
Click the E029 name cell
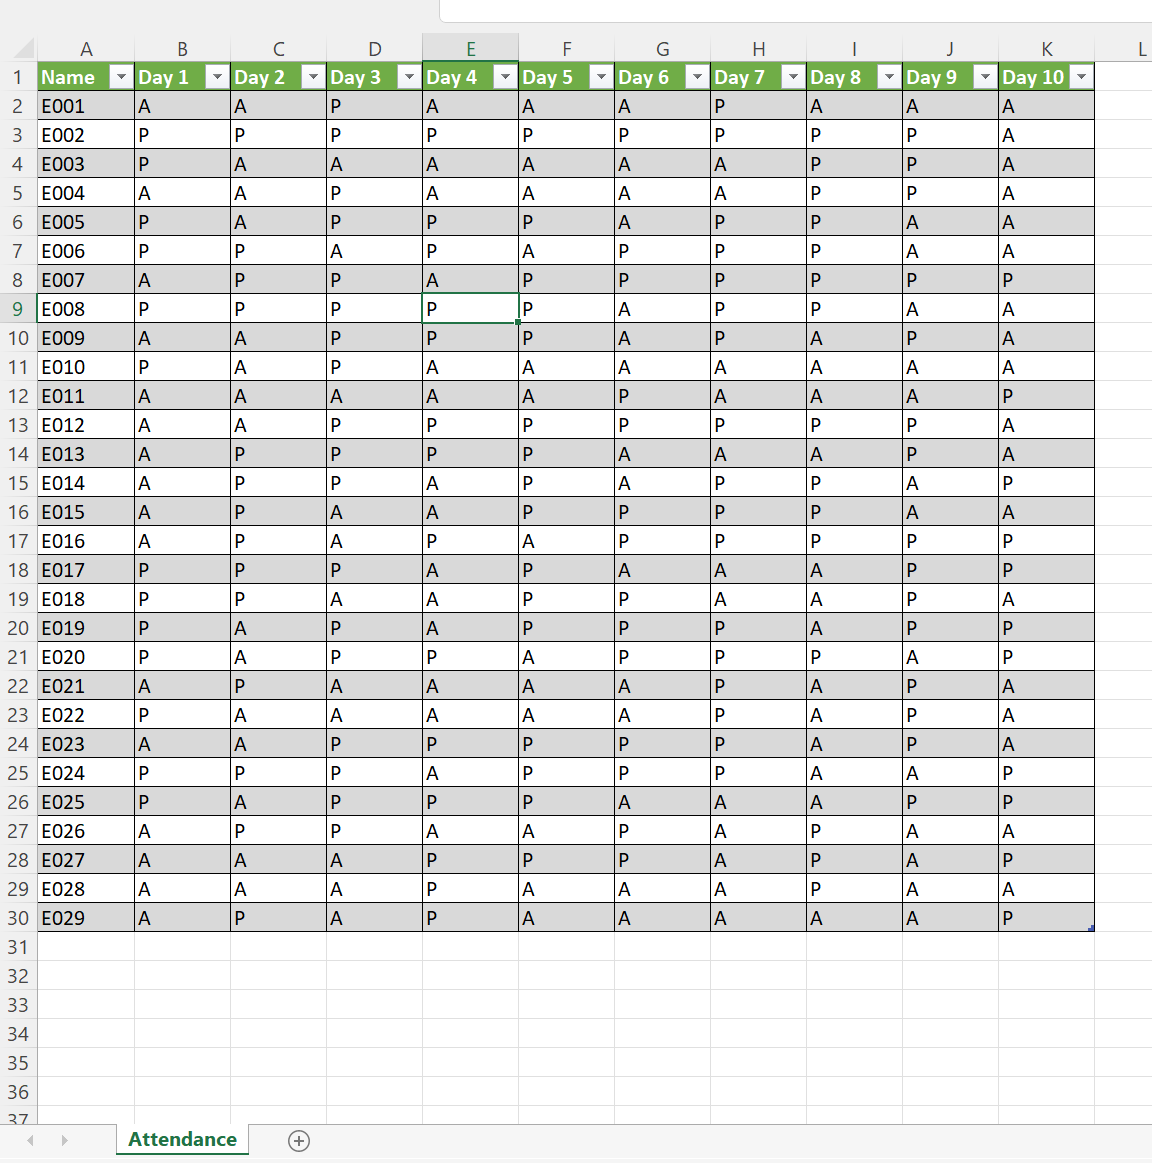pyautogui.click(x=86, y=917)
